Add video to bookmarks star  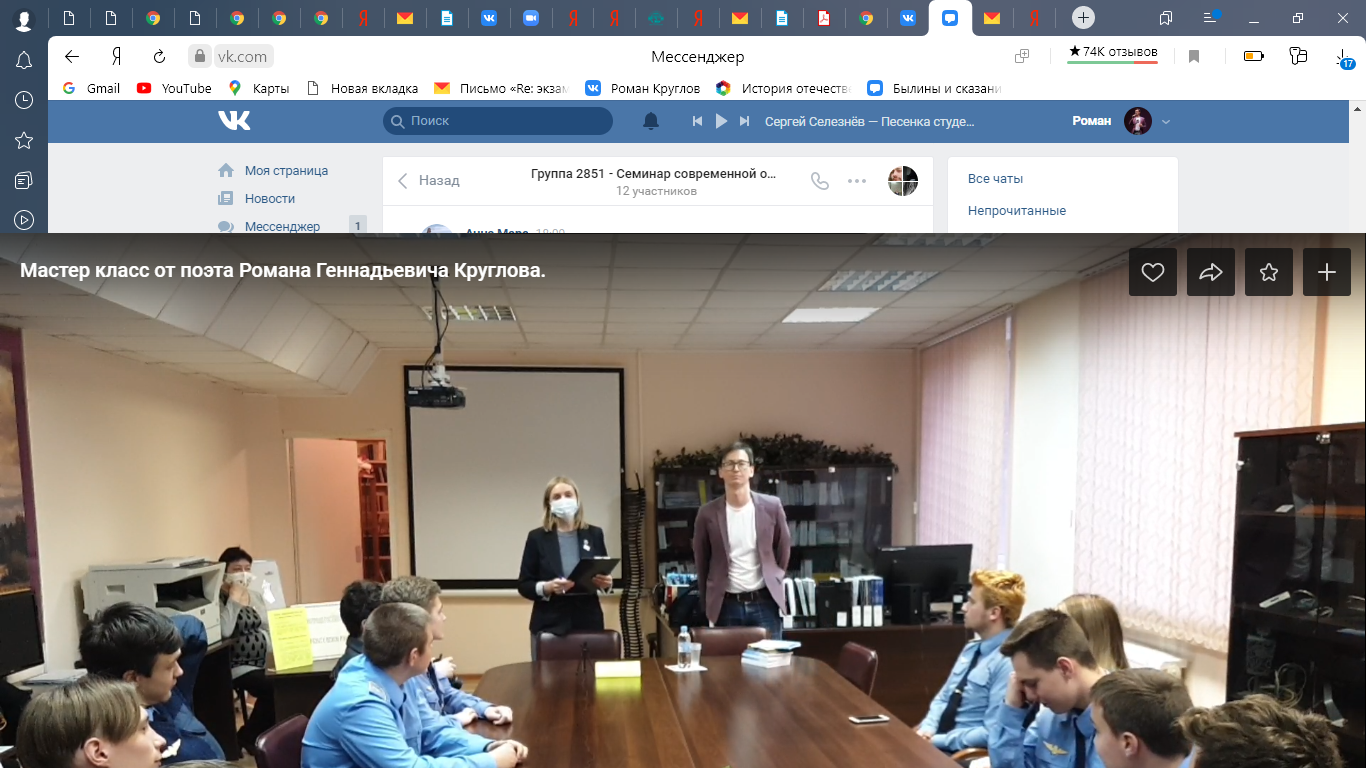(x=1269, y=272)
